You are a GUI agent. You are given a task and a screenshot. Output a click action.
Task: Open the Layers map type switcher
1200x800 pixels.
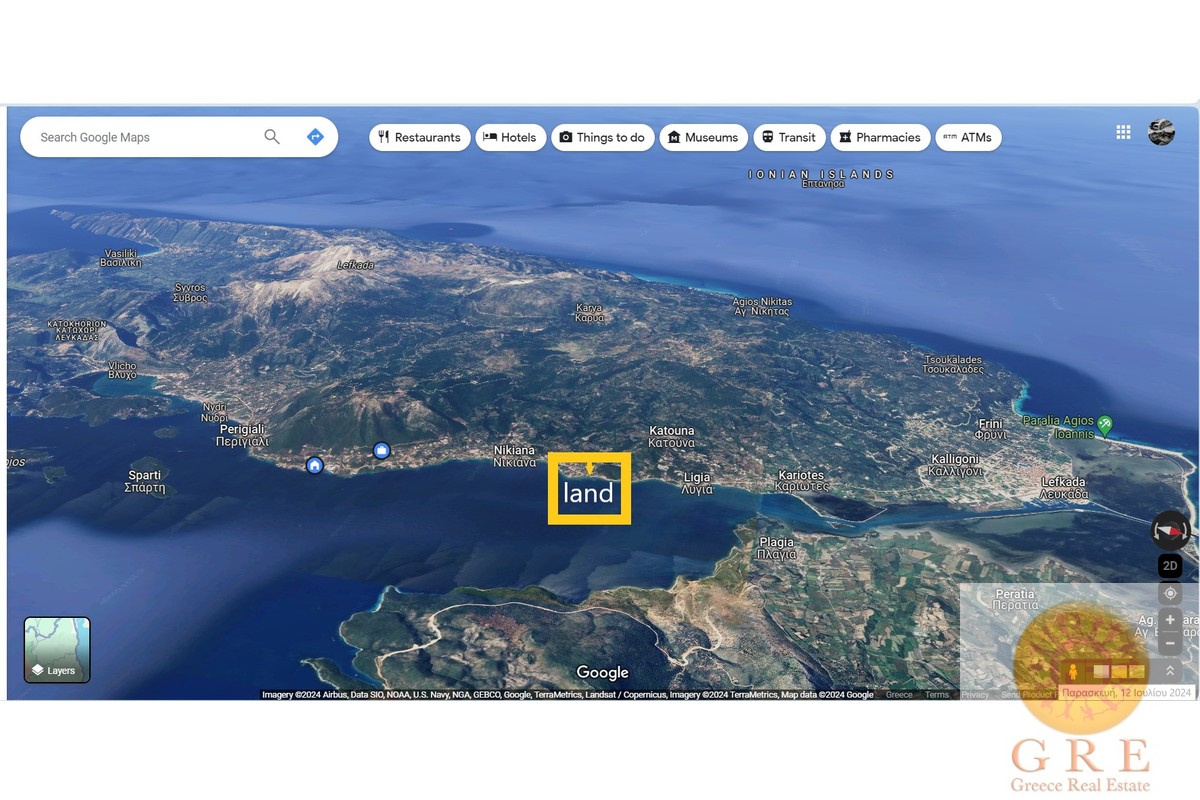point(57,650)
